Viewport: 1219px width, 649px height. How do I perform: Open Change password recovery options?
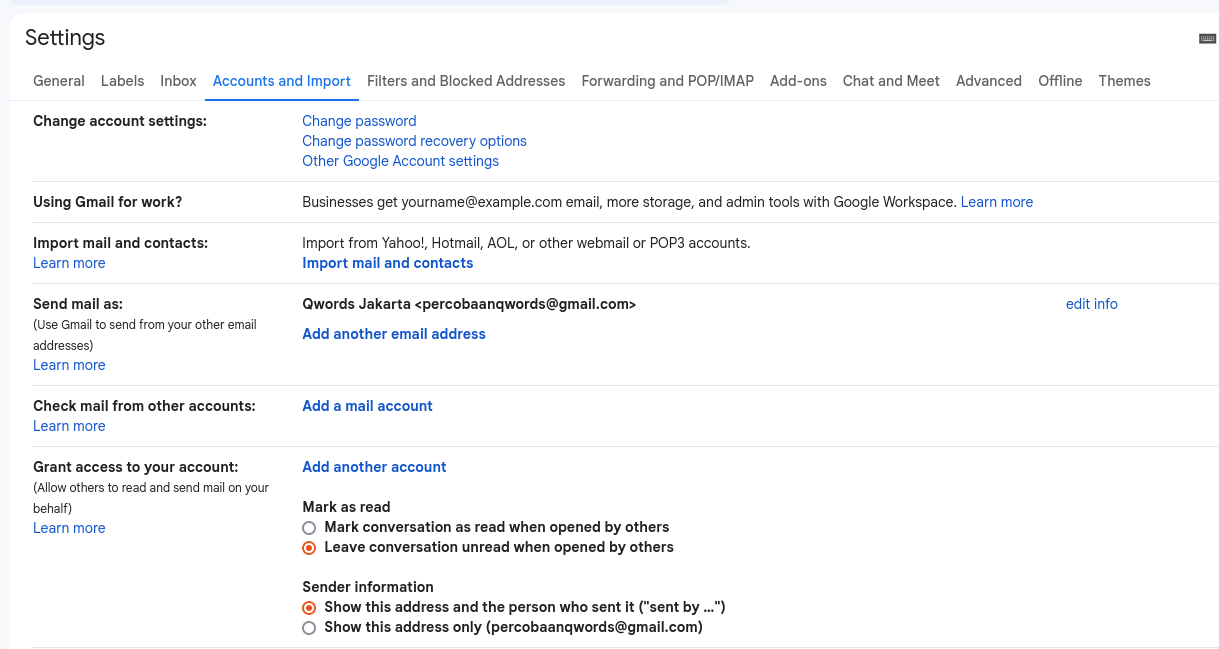[414, 141]
